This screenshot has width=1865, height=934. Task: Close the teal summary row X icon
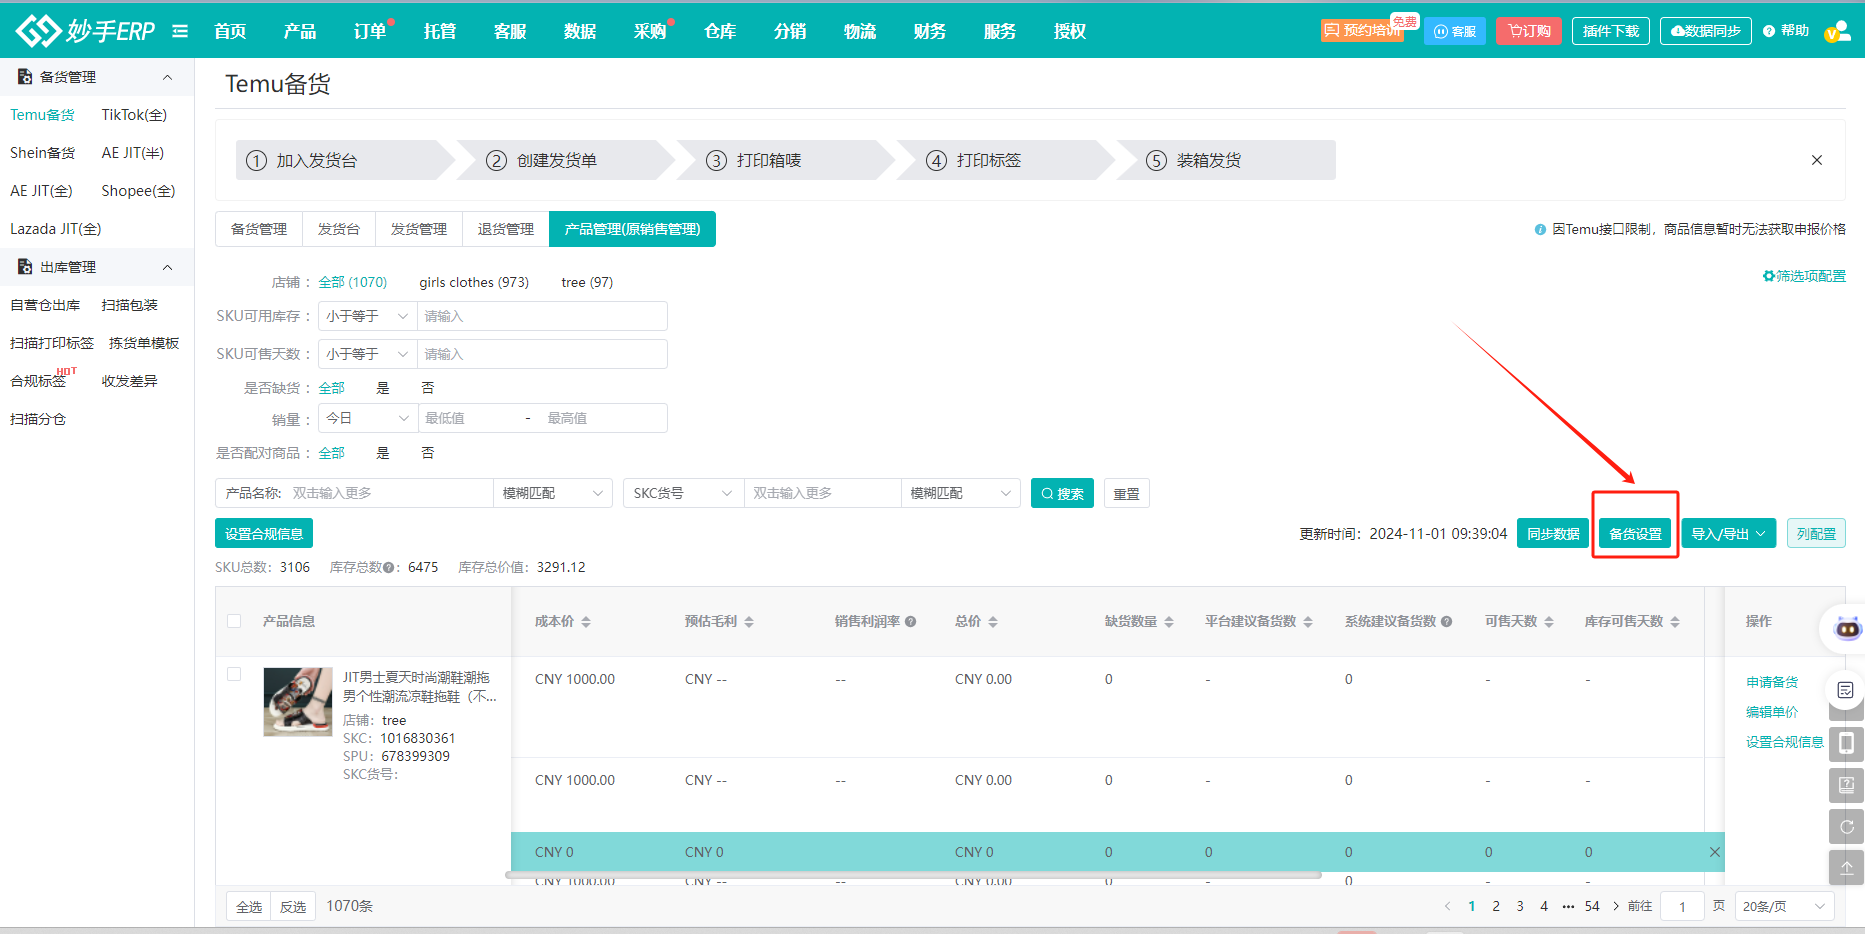coord(1714,852)
